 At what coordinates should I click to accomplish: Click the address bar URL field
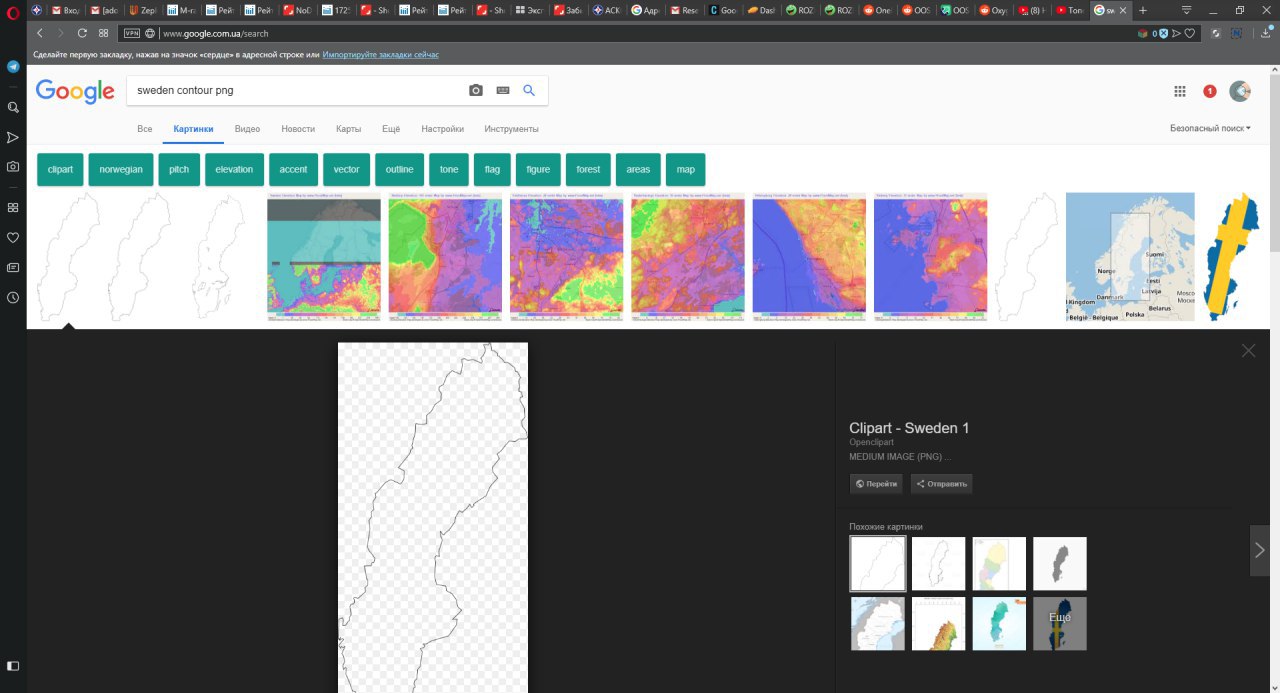[640, 33]
